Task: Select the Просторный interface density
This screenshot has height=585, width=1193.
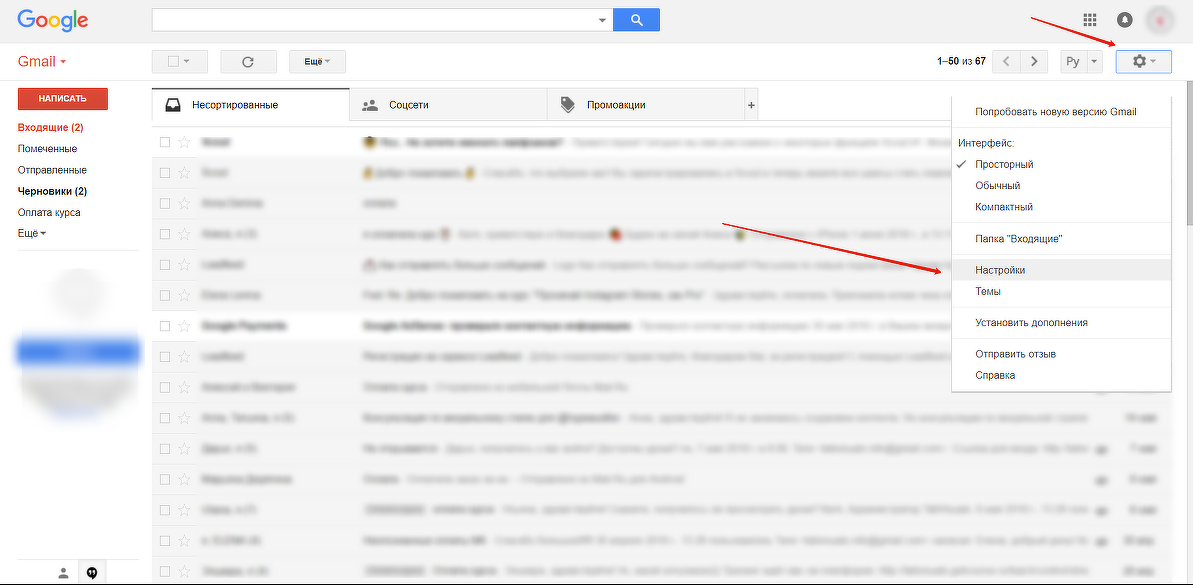Action: (x=1061, y=164)
